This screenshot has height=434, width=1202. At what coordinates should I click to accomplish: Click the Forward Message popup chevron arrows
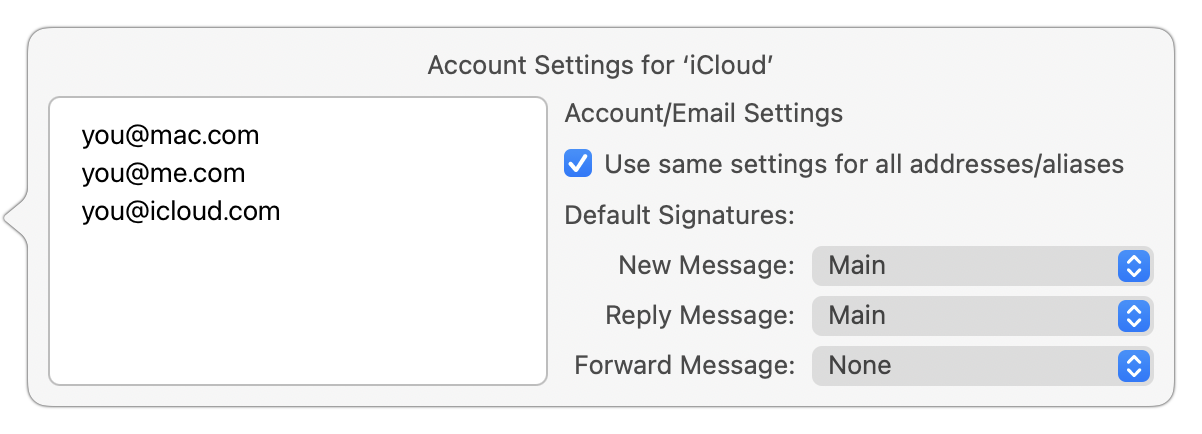1133,365
